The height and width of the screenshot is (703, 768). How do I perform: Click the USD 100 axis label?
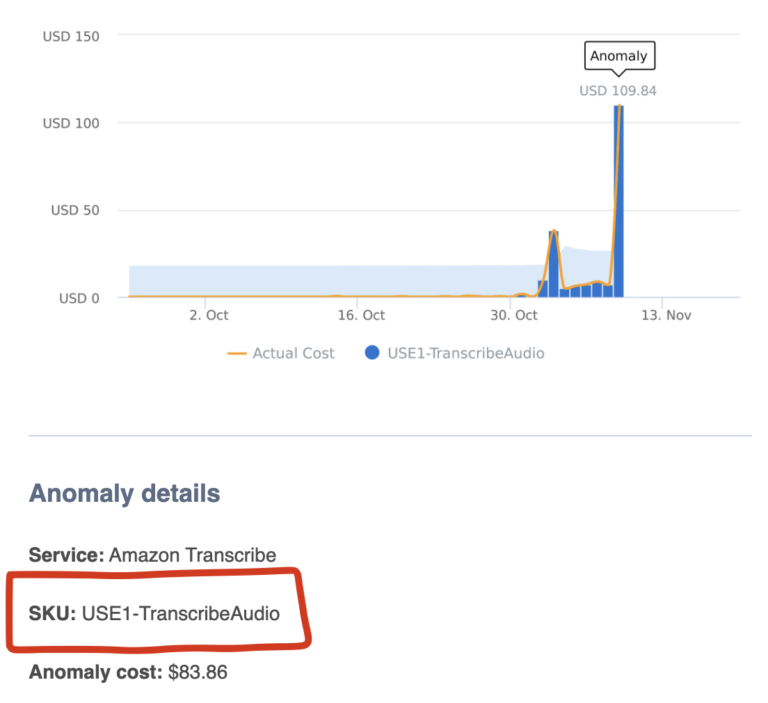tap(71, 123)
